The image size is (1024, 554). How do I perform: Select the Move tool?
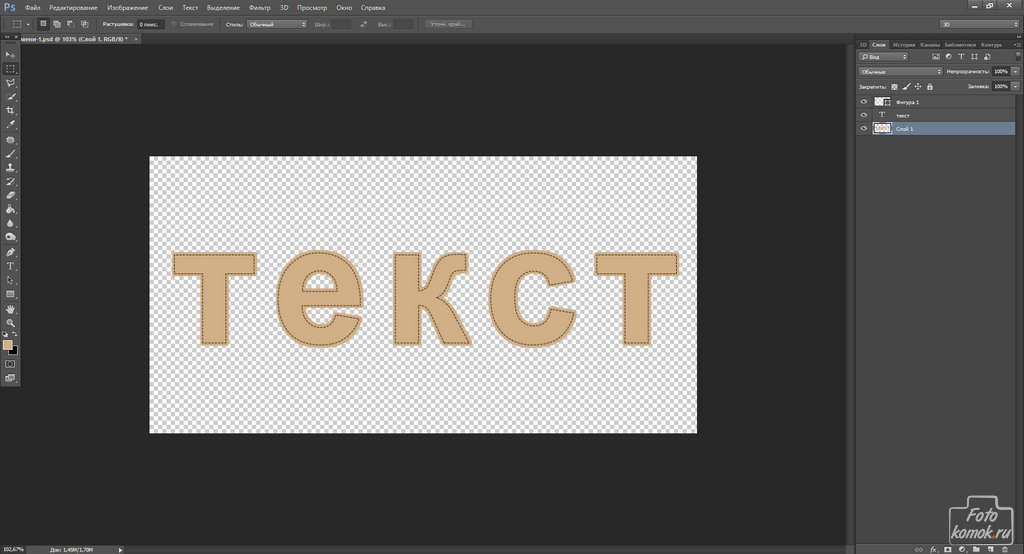point(10,54)
